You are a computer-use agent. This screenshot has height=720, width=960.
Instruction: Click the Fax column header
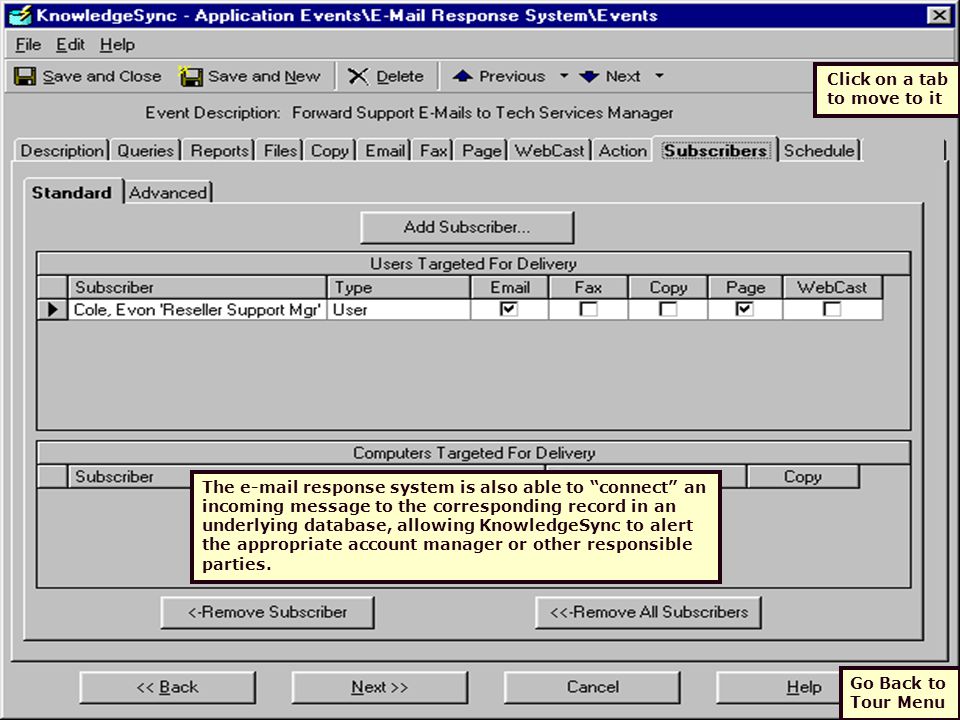588,287
